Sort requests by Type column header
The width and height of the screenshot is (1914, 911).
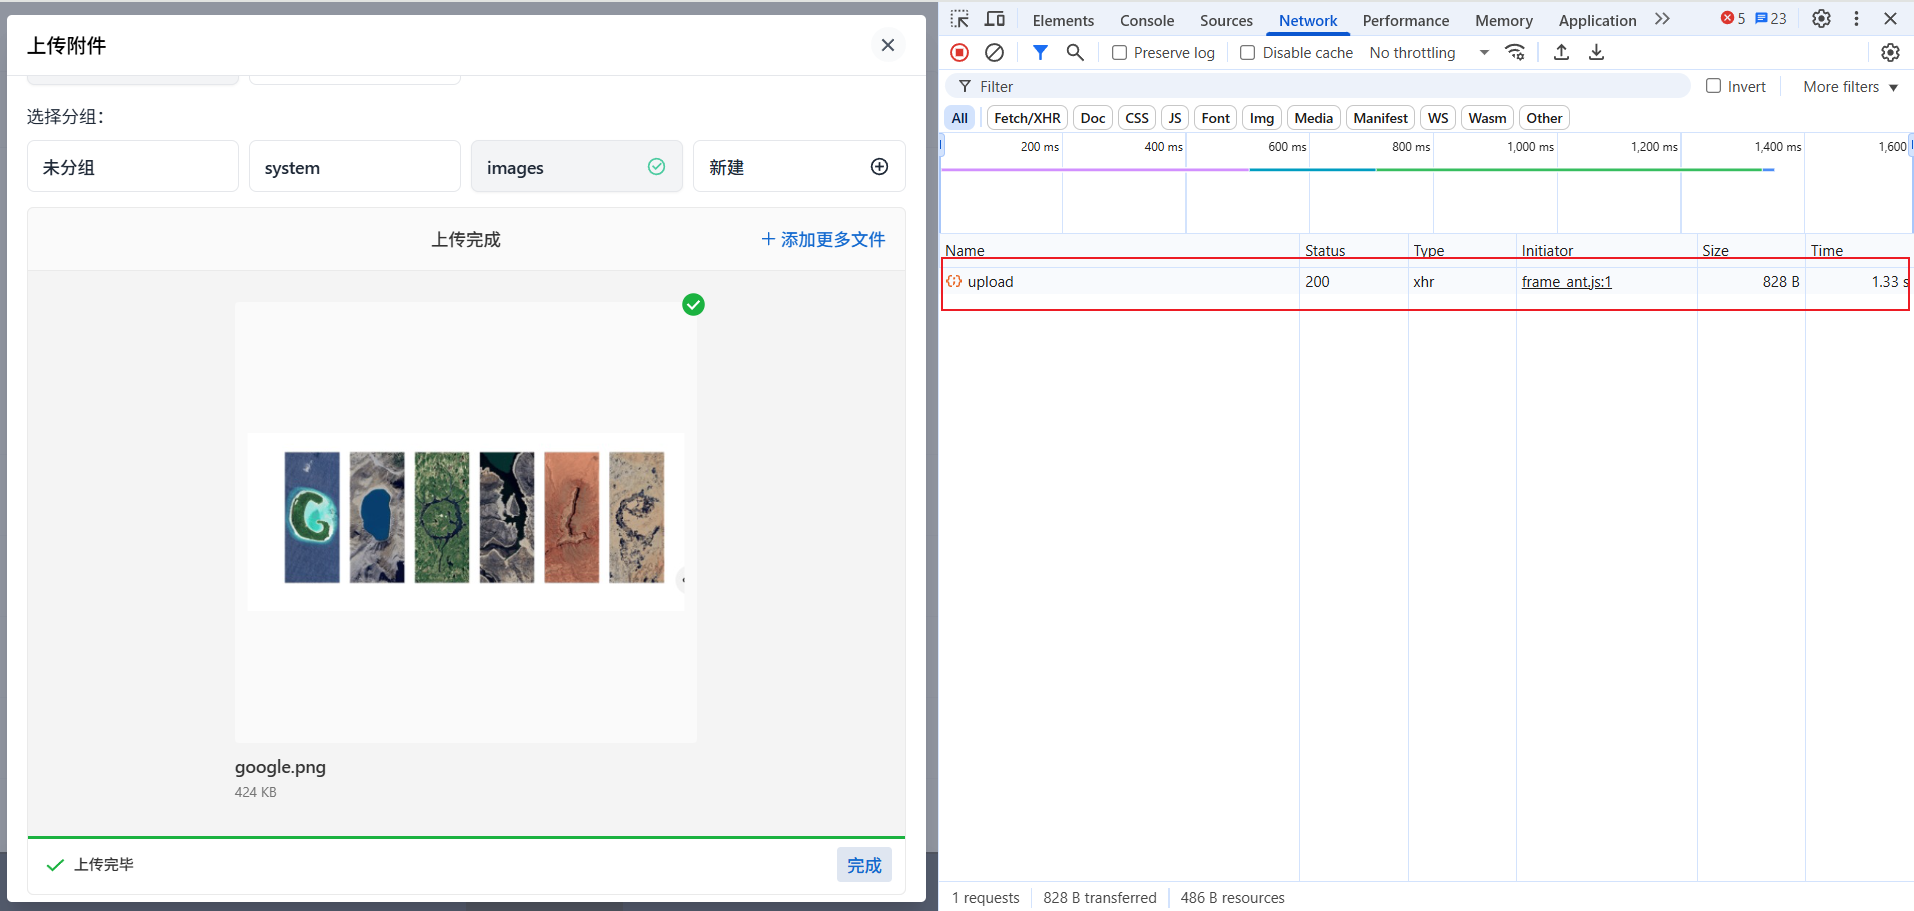tap(1462, 250)
